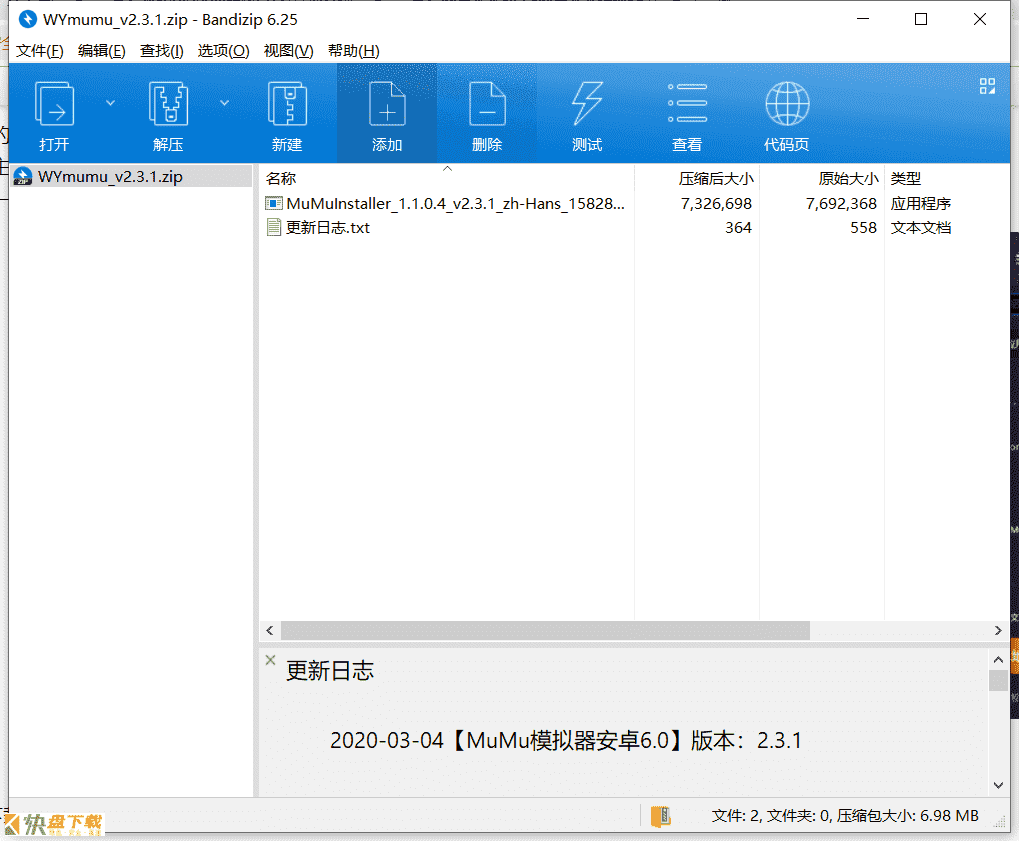
Task: Click the 代码页 (Code page) globe icon
Action: pyautogui.click(x=787, y=103)
